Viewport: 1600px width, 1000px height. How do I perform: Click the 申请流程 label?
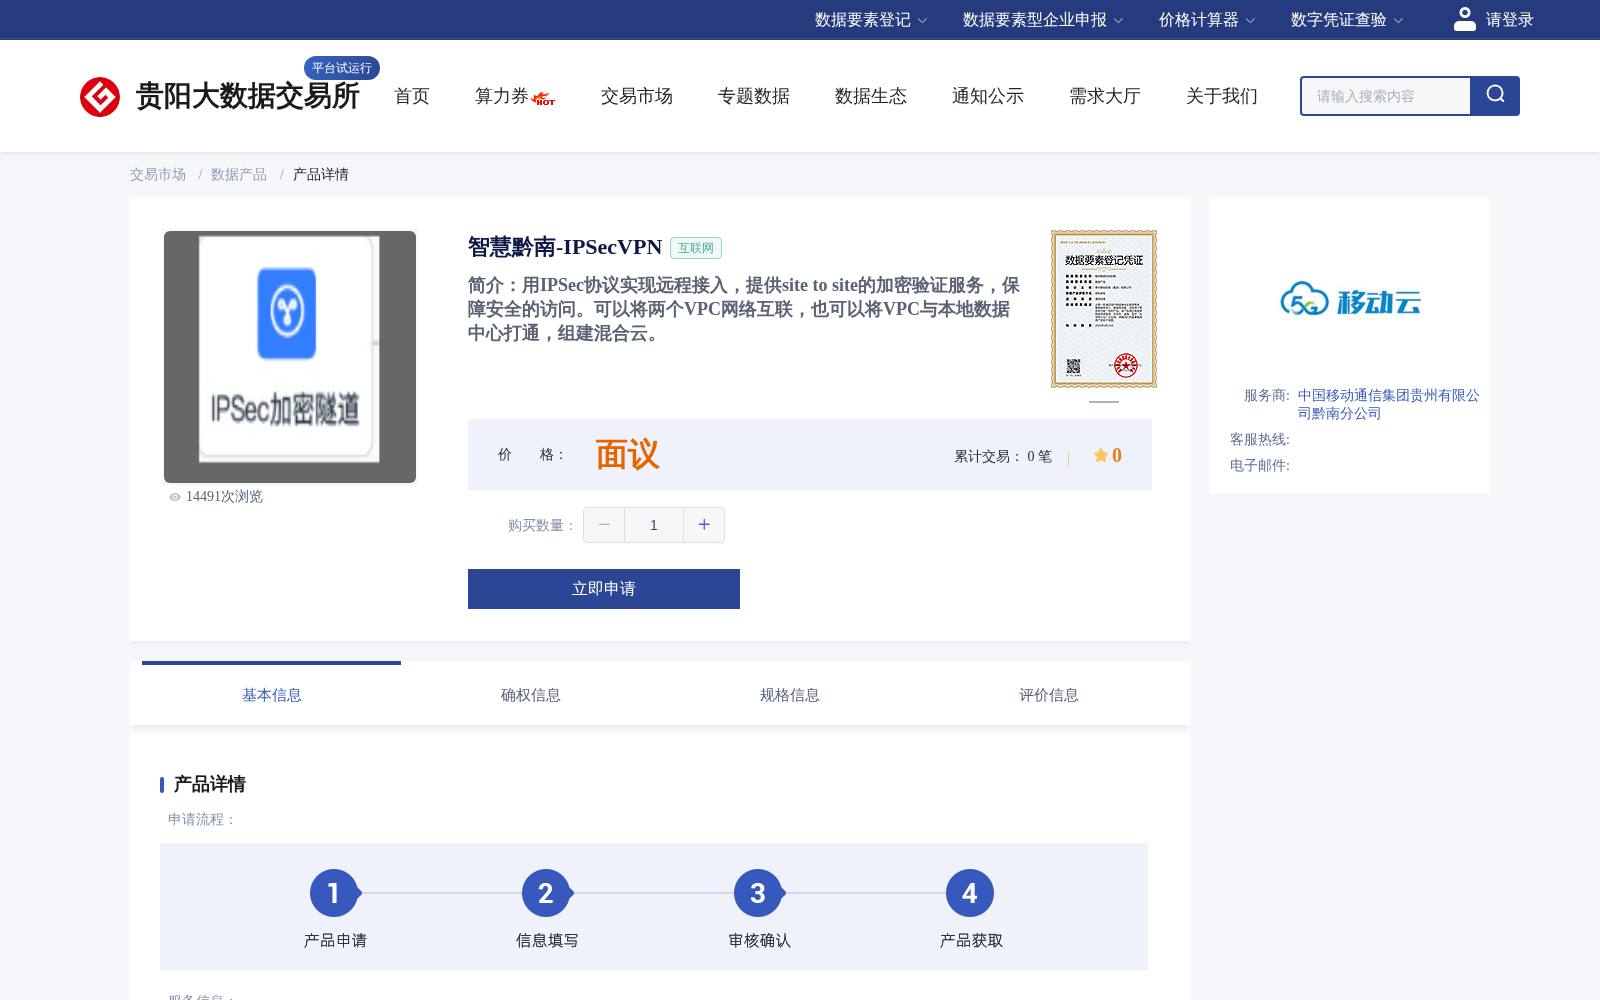(202, 820)
